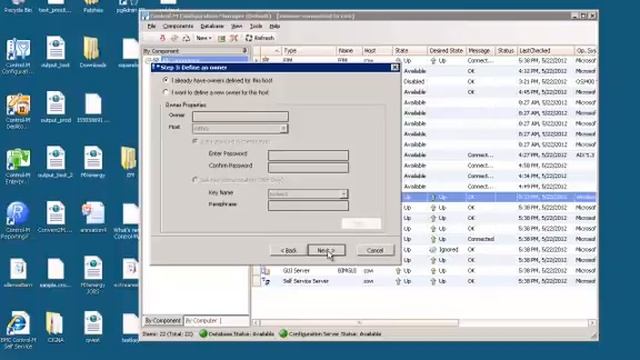Open the output_test file on the desktop
Viewport: 640px width, 360px height.
tap(56, 52)
